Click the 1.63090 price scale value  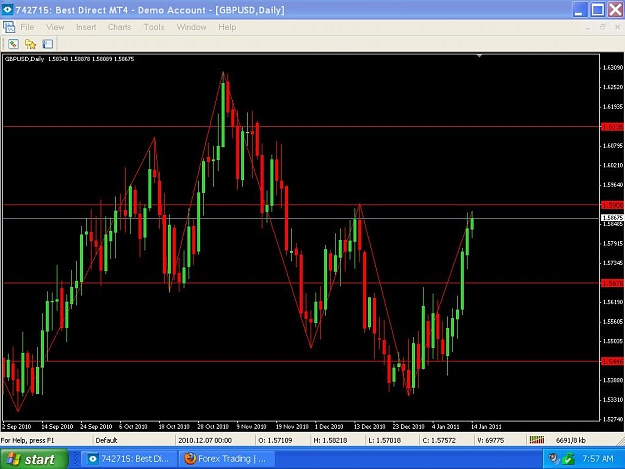tap(612, 68)
